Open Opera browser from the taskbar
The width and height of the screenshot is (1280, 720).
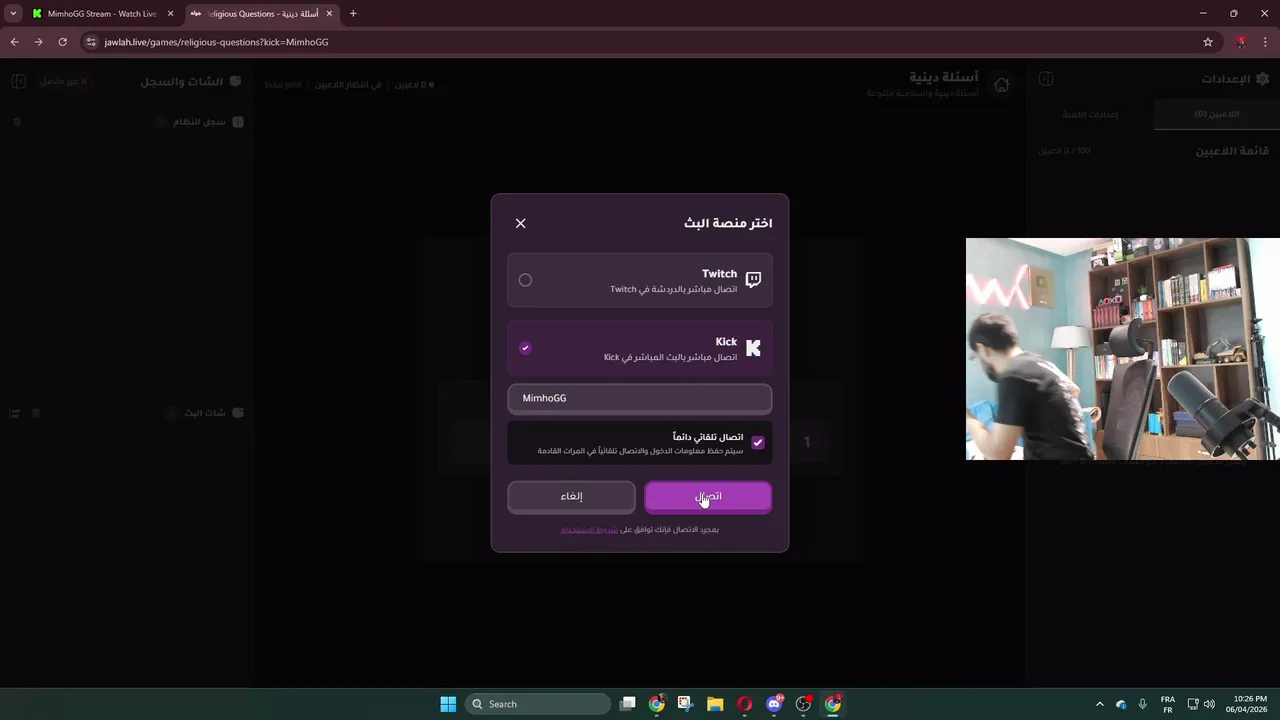[x=744, y=704]
